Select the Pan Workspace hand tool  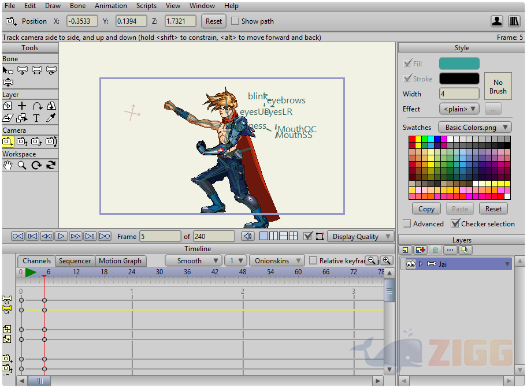point(7,165)
